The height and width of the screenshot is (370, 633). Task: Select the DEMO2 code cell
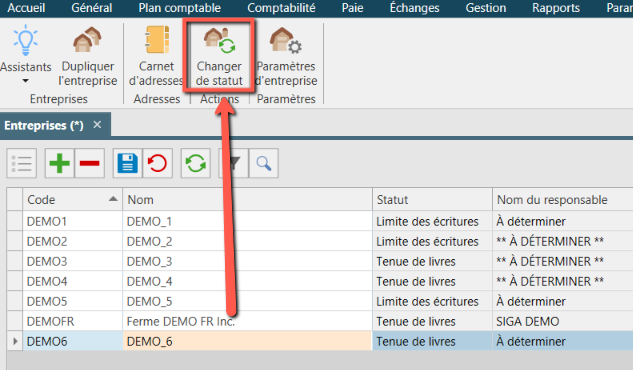(x=73, y=241)
